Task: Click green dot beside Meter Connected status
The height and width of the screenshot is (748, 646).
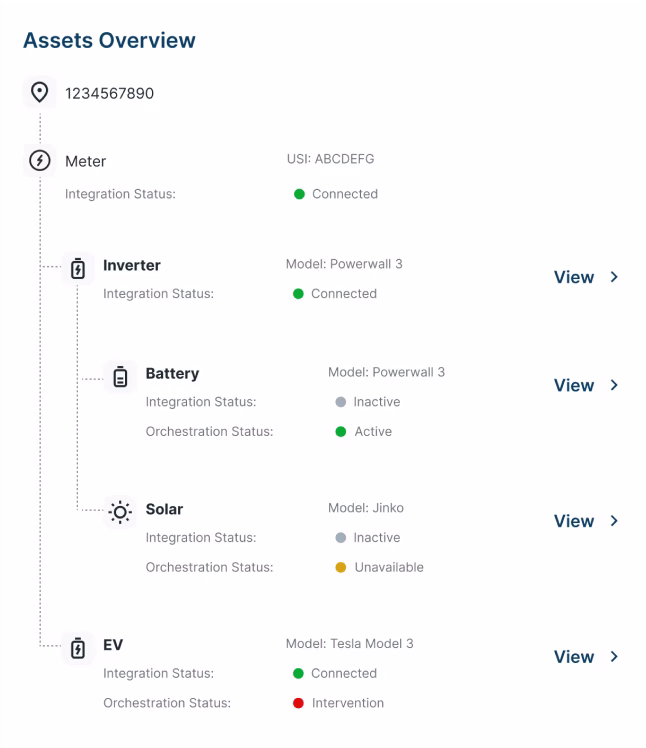Action: click(299, 194)
